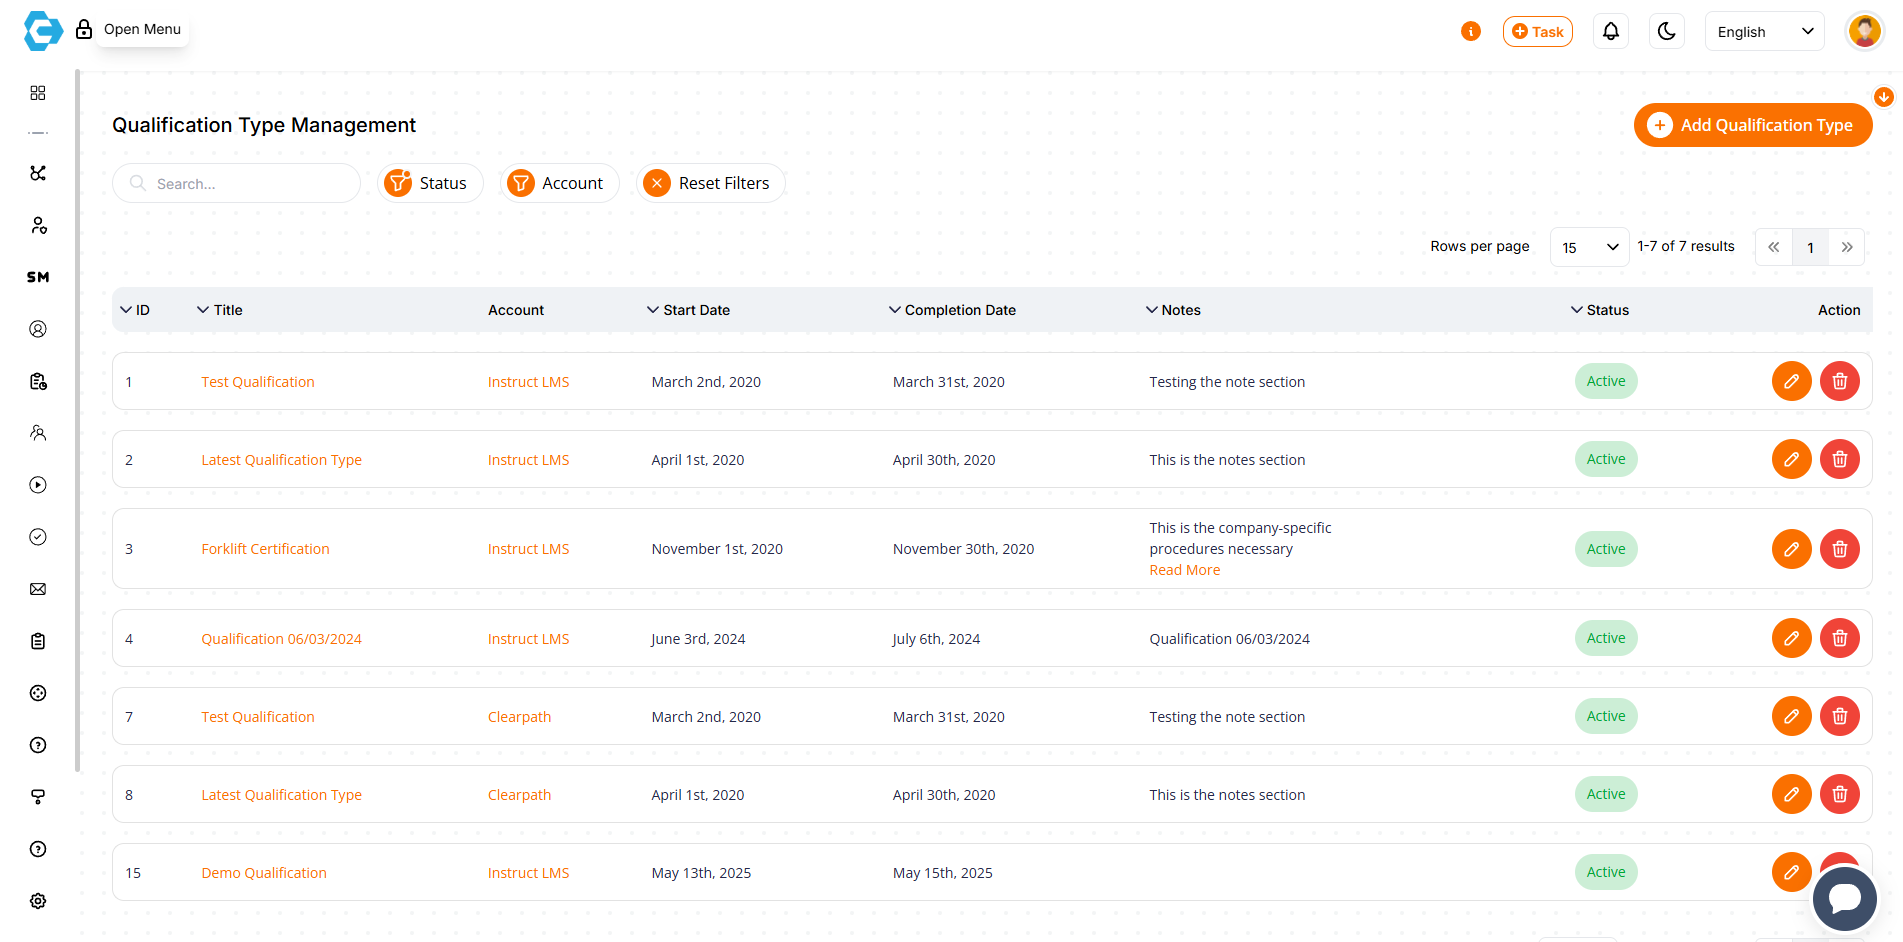Open the Status filter

(430, 183)
